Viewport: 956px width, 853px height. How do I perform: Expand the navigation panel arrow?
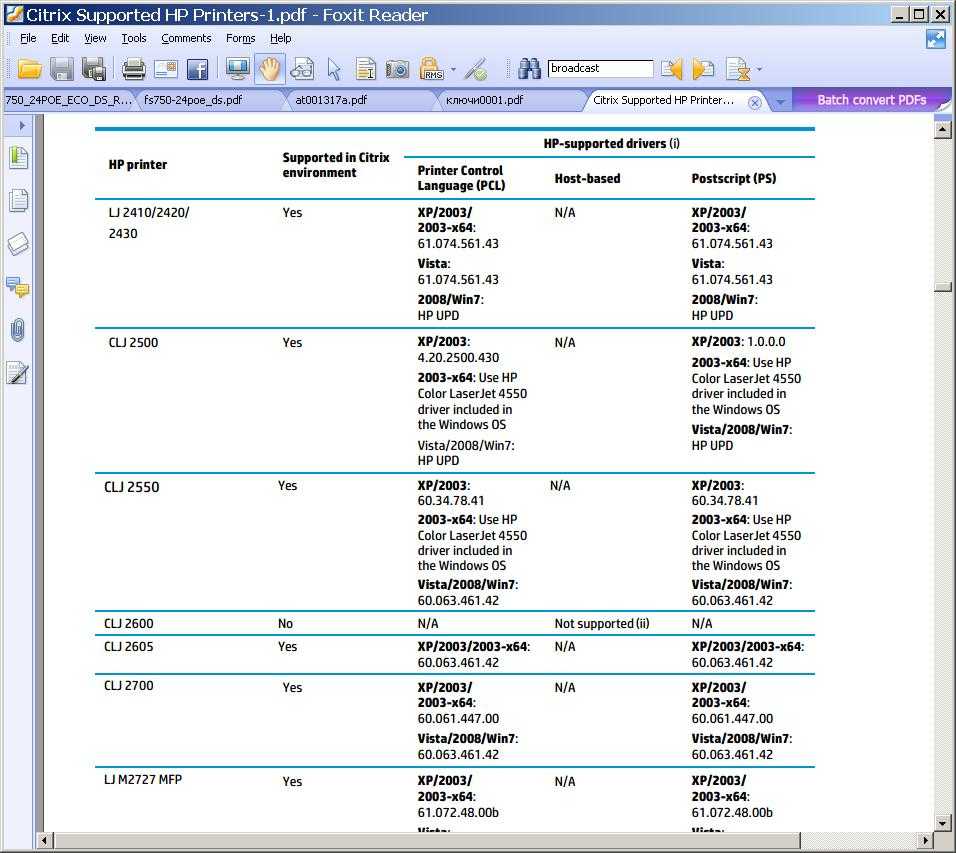pyautogui.click(x=21, y=125)
